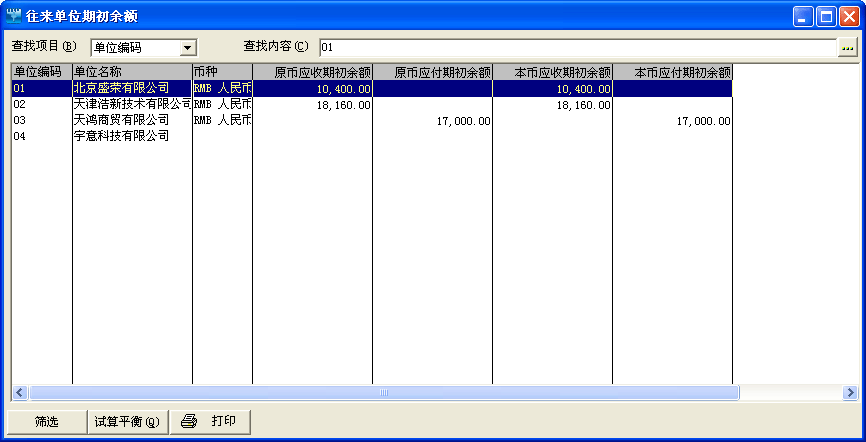This screenshot has width=866, height=442.
Task: Click the 本币应付期初余额 column header
Action: 672,72
